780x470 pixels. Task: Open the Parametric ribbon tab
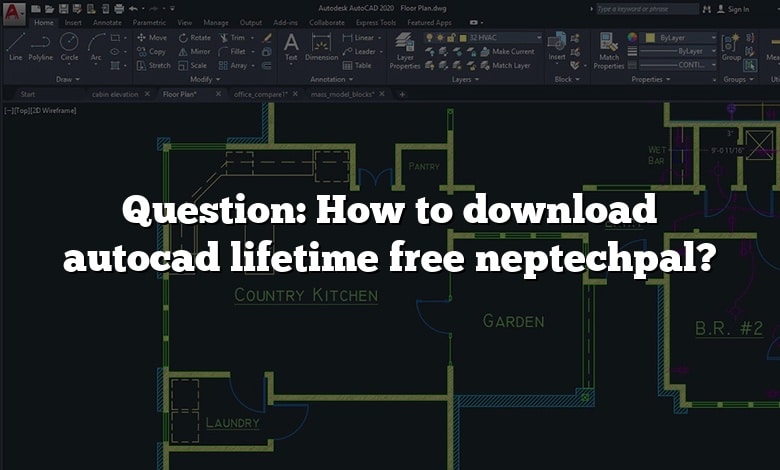click(149, 22)
